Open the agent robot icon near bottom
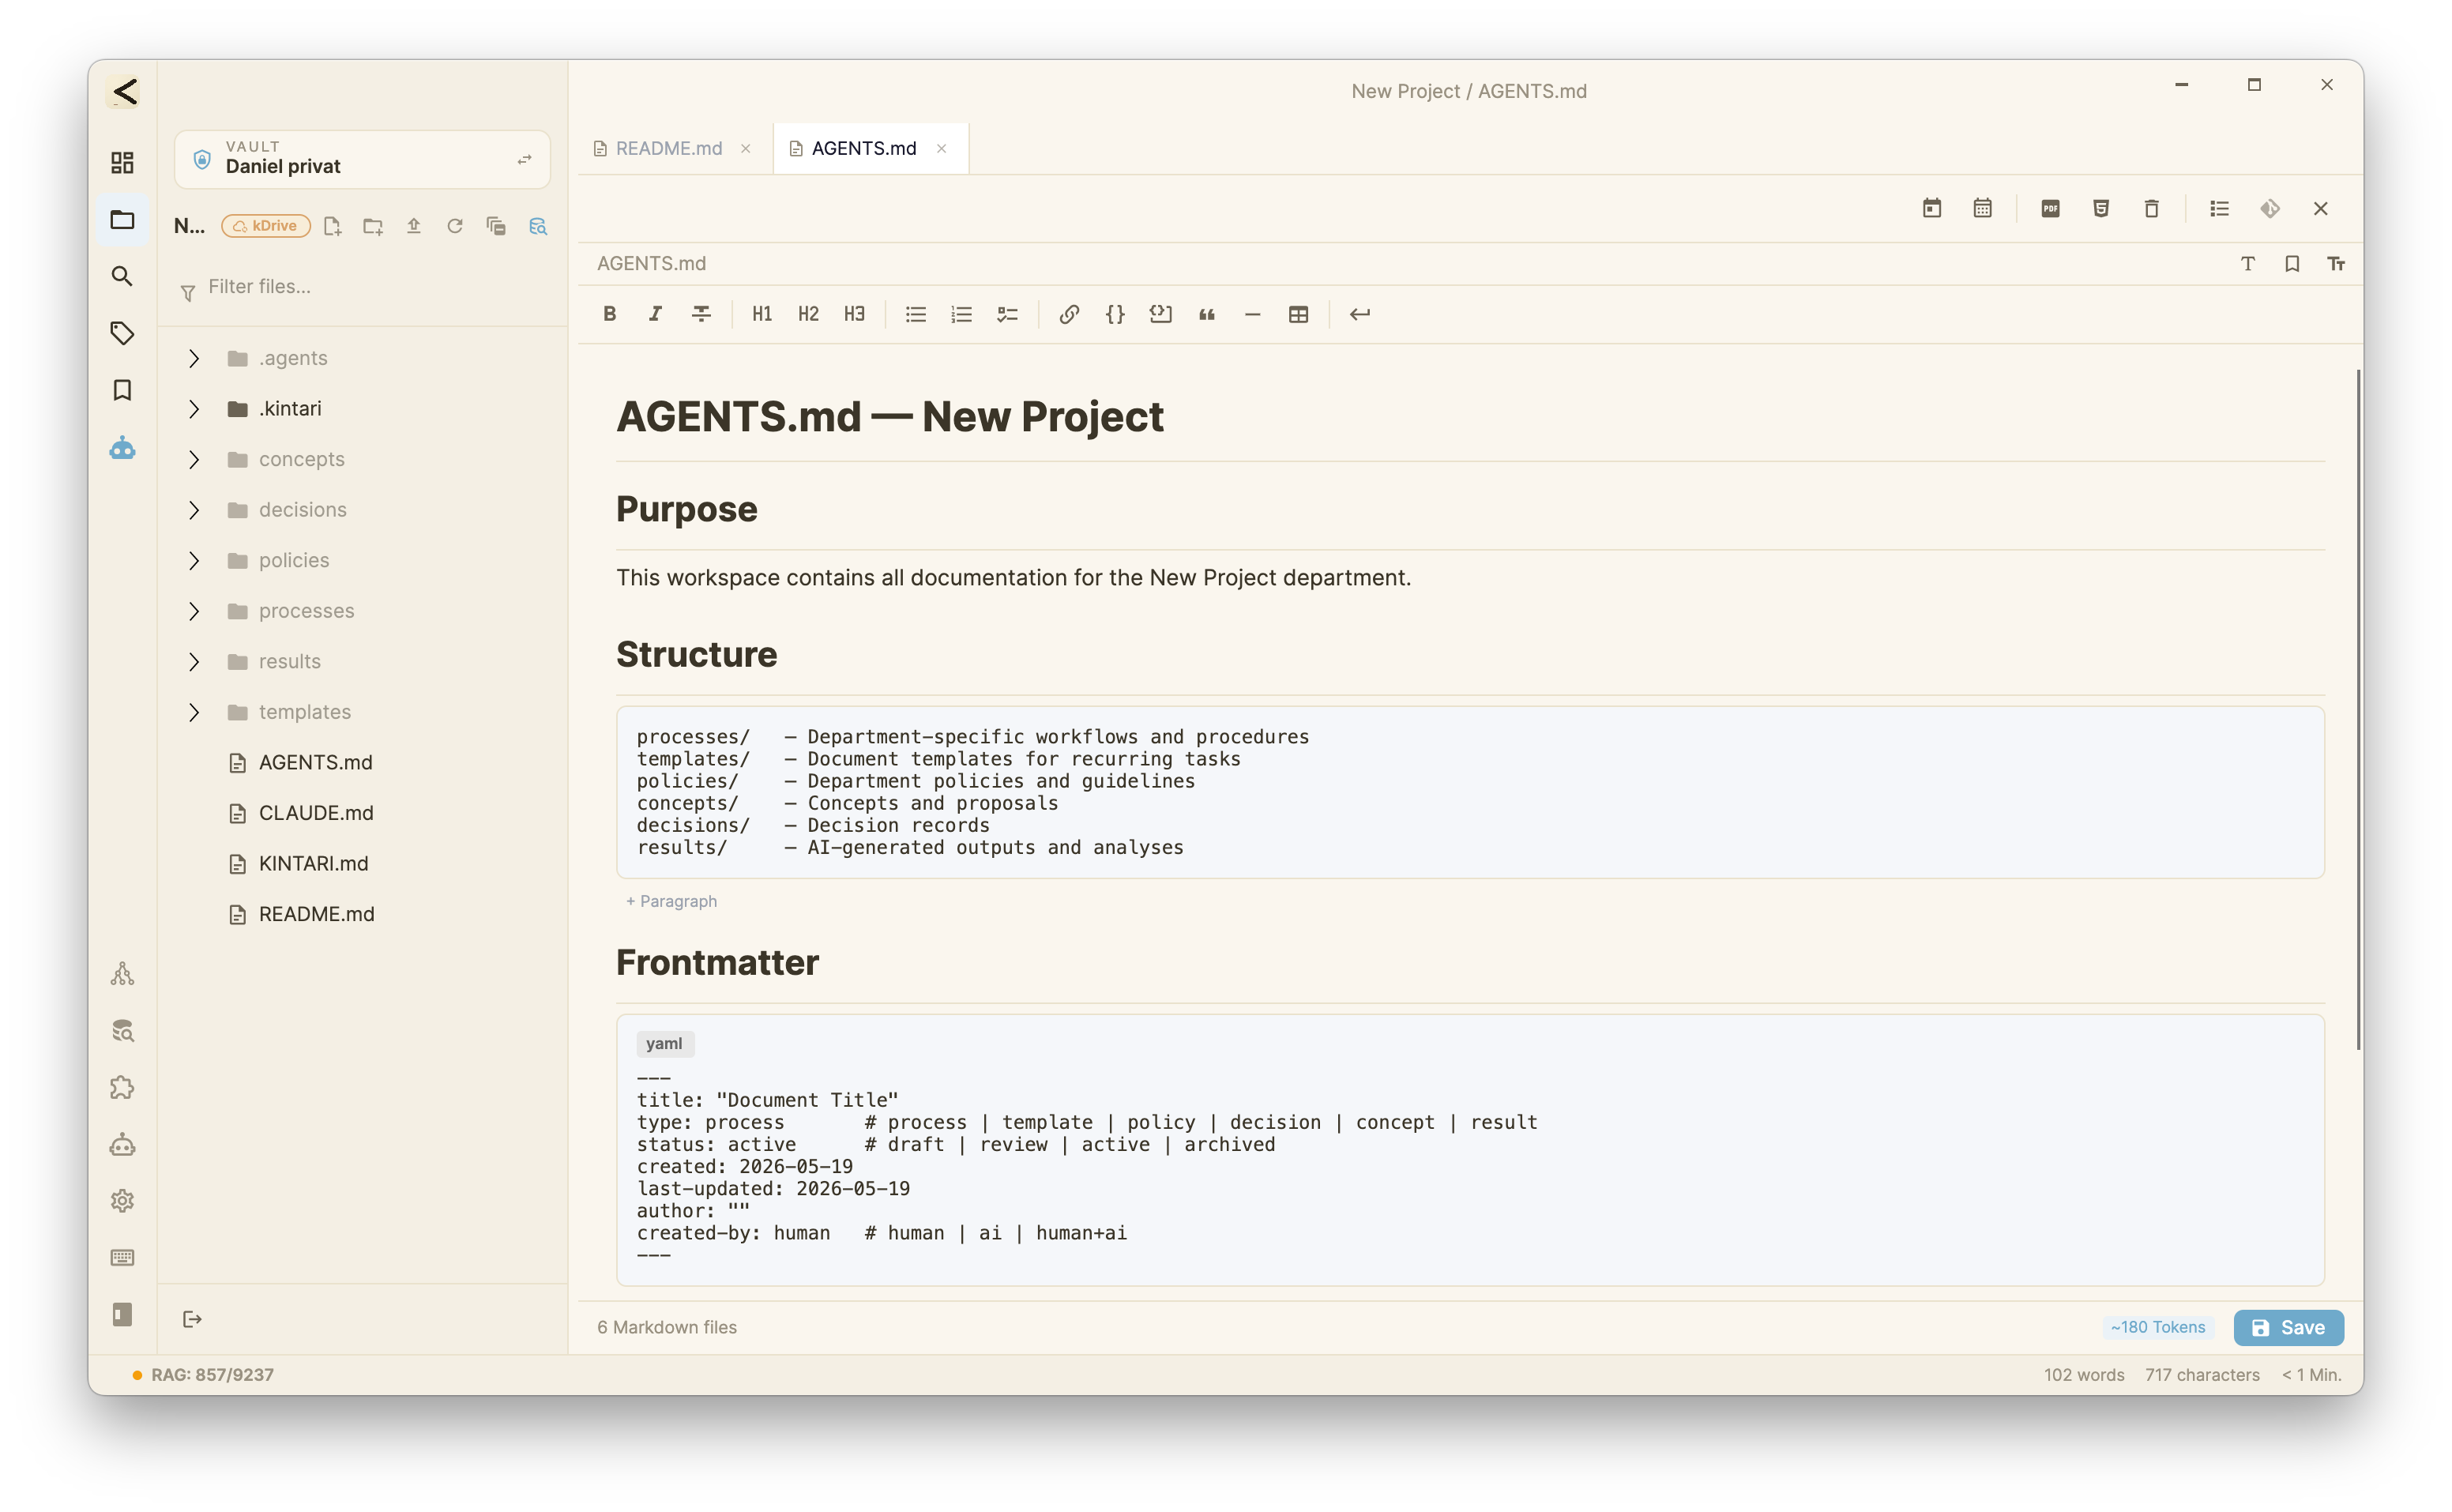Screen dimensions: 2452x1512 (x=122, y=1144)
